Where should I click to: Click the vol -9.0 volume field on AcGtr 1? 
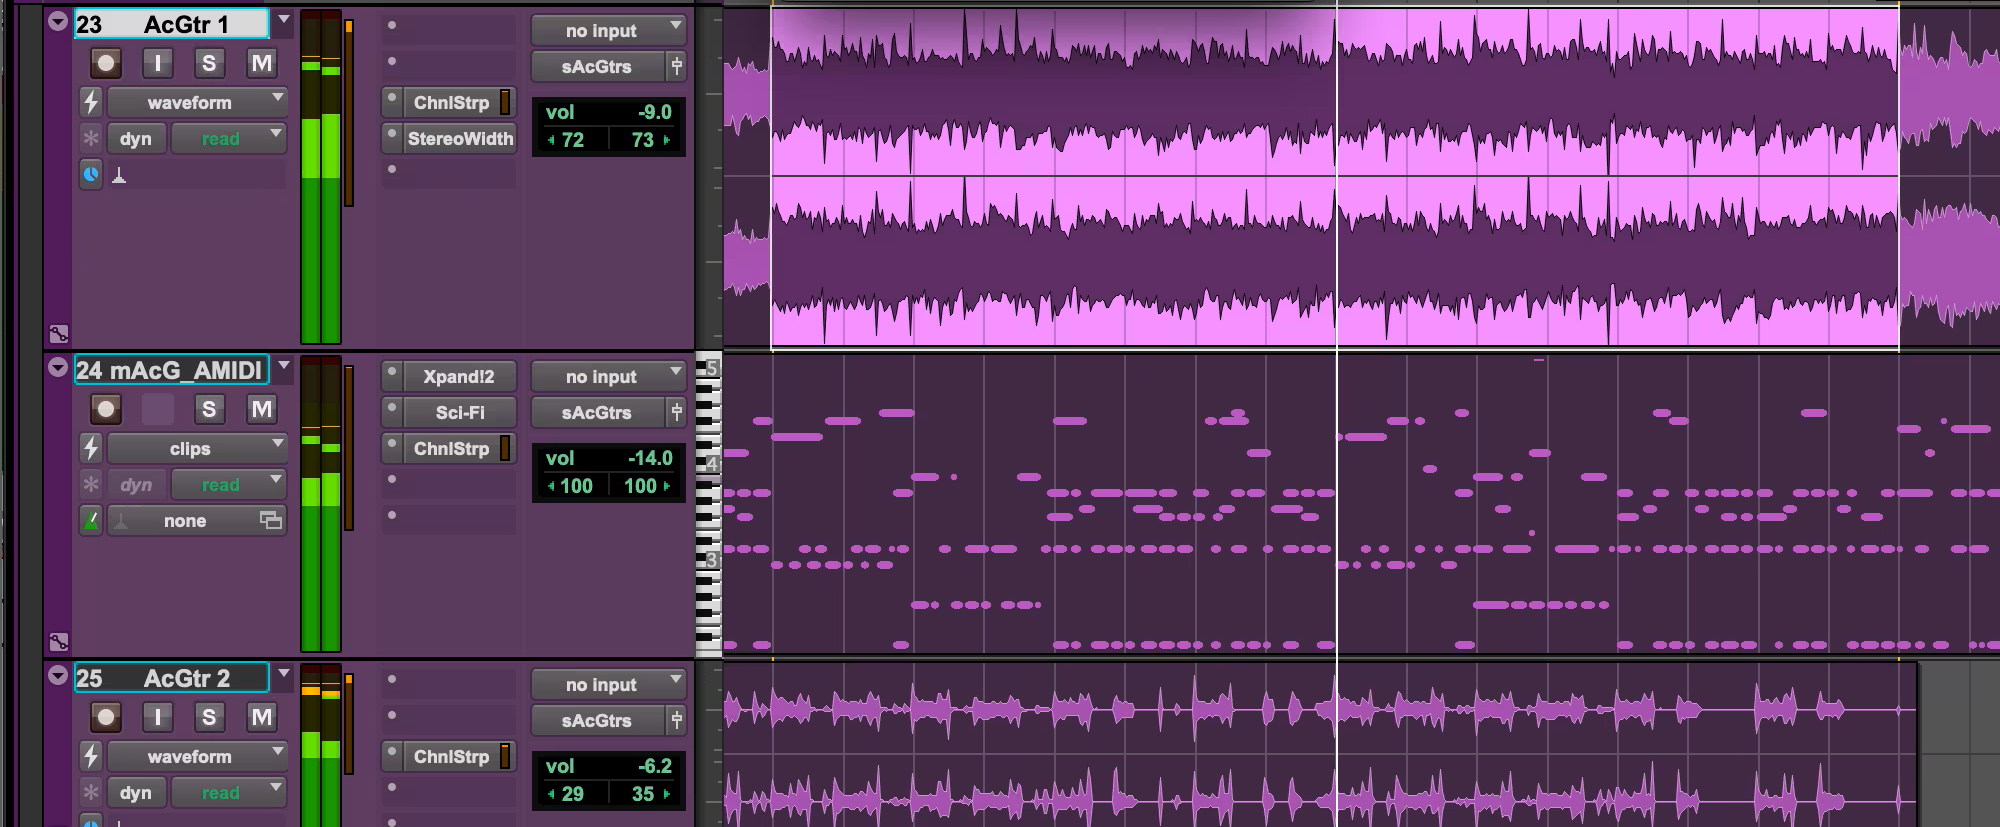pyautogui.click(x=608, y=112)
